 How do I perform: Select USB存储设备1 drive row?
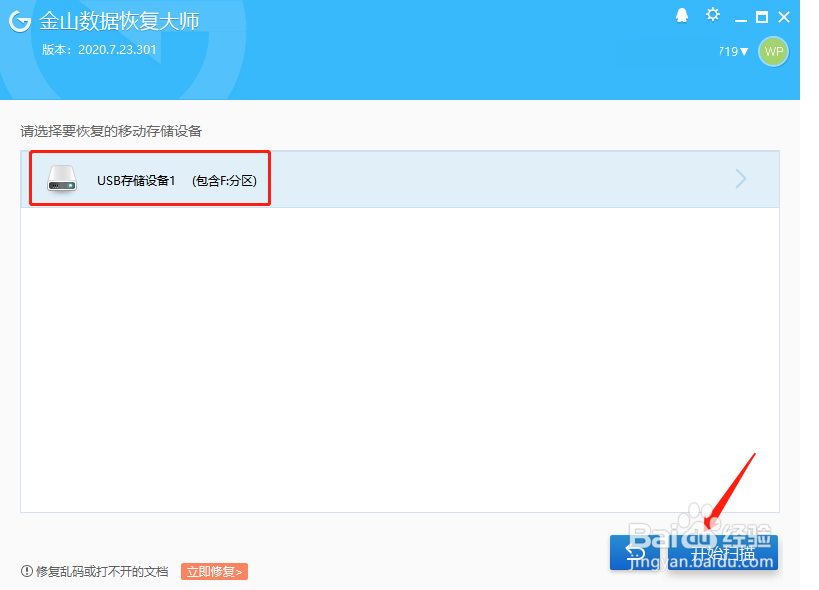tap(400, 179)
